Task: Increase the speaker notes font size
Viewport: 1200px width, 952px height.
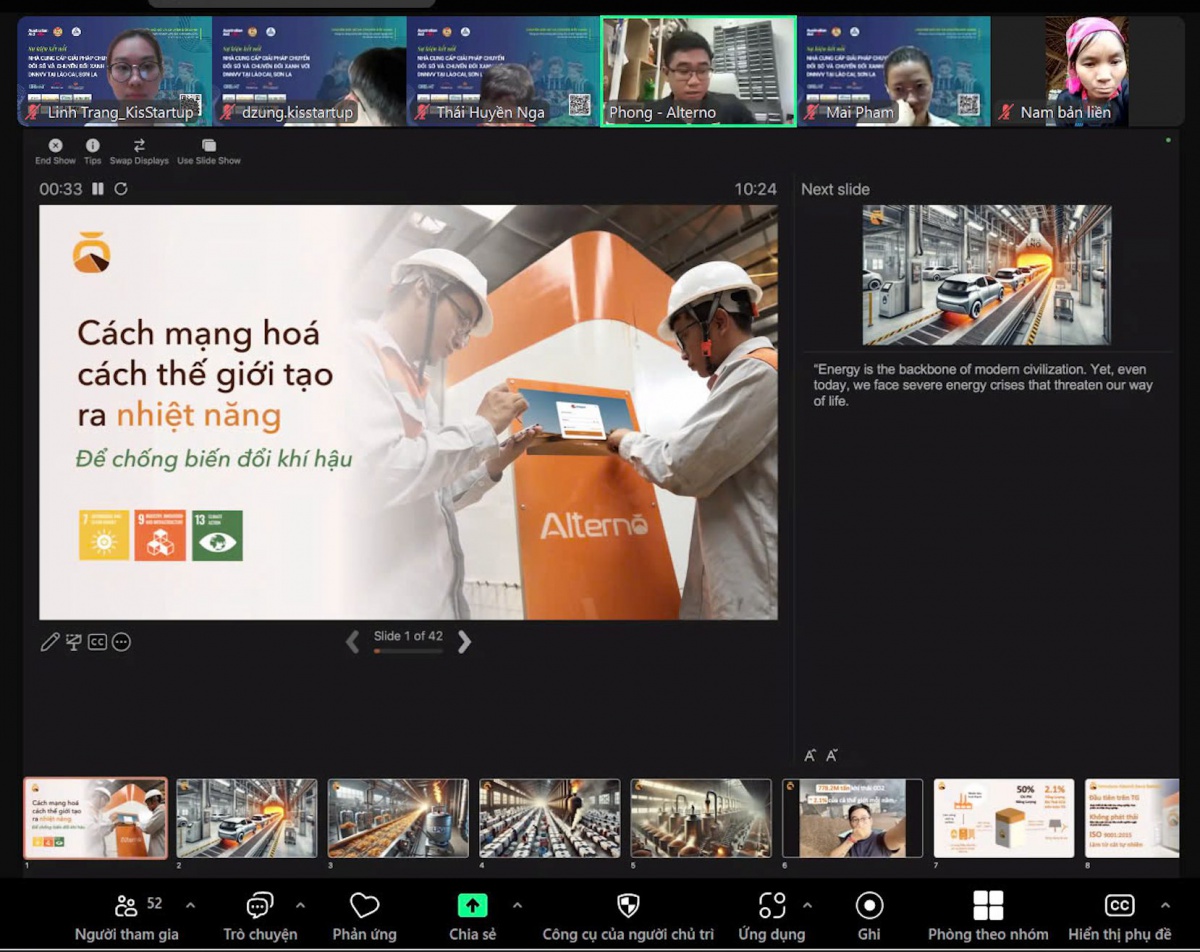Action: tap(810, 756)
